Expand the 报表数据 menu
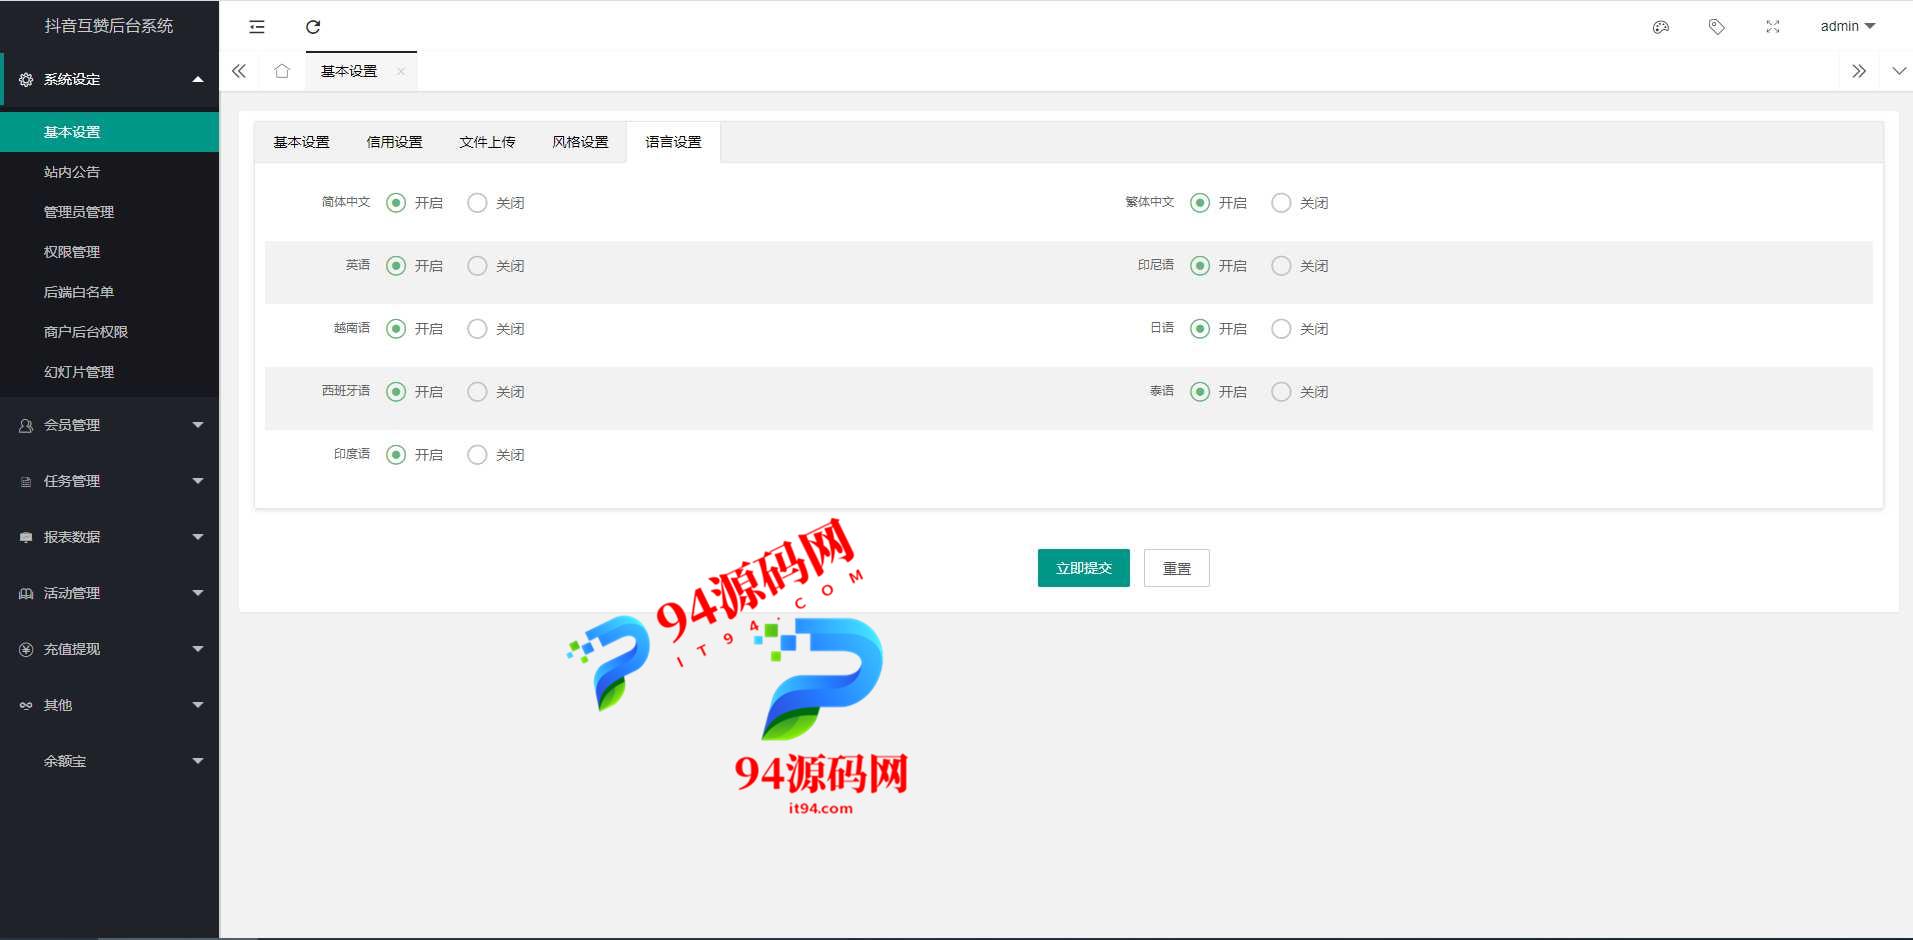Image resolution: width=1913 pixels, height=940 pixels. pyautogui.click(x=198, y=537)
